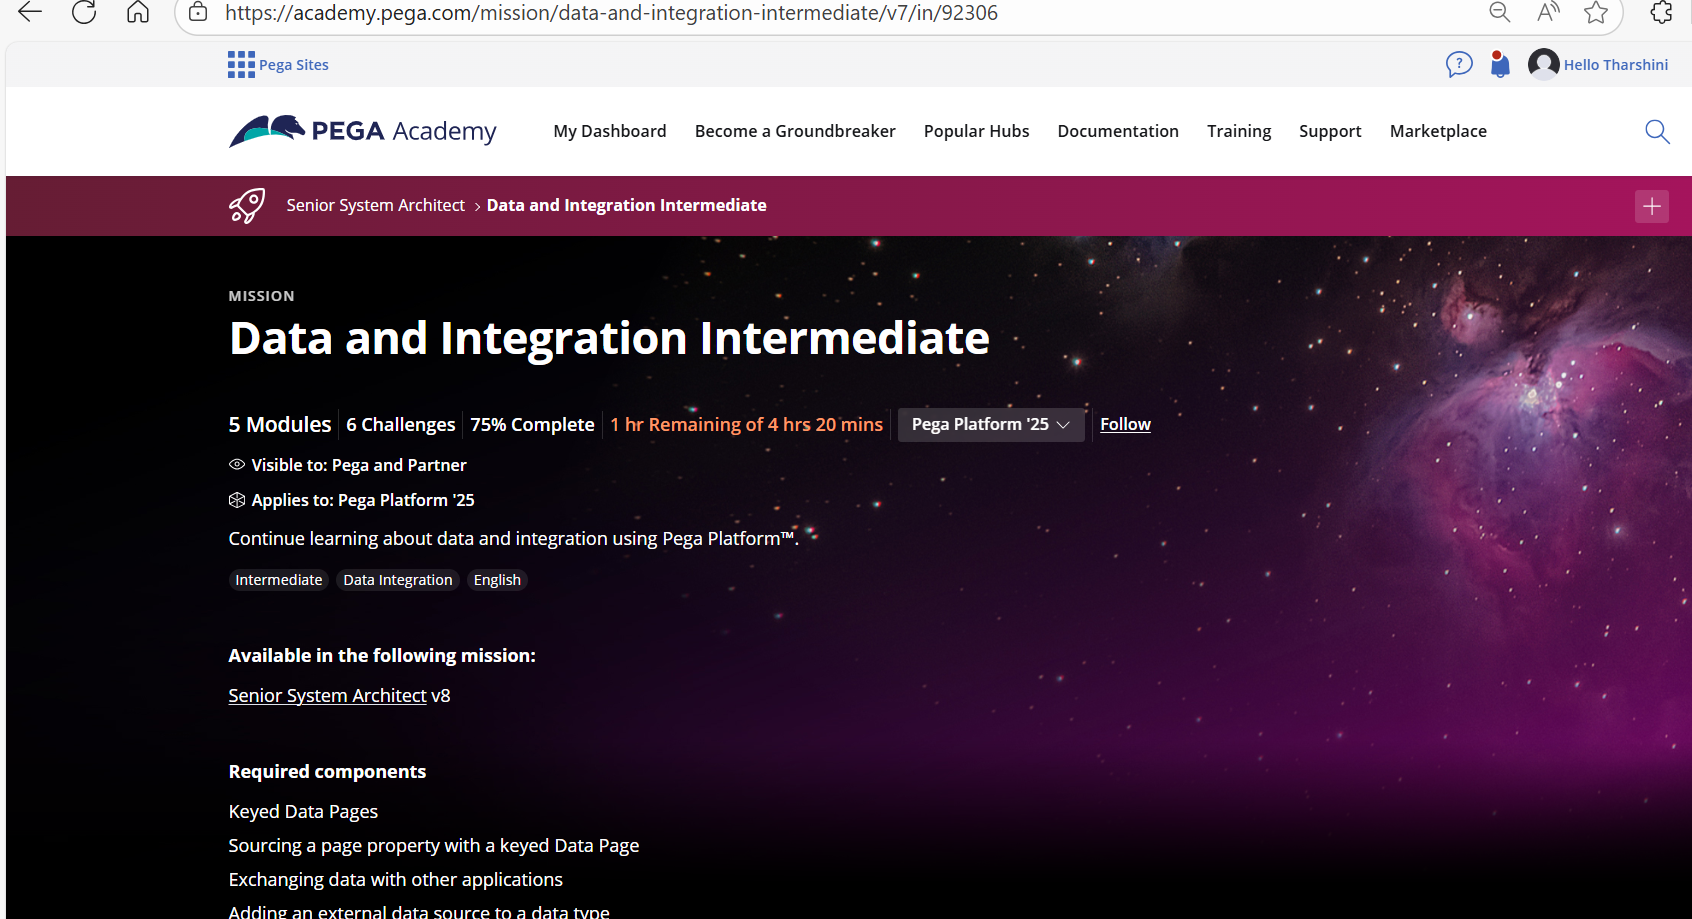Follow this mission via Follow link
This screenshot has width=1692, height=919.
point(1125,425)
